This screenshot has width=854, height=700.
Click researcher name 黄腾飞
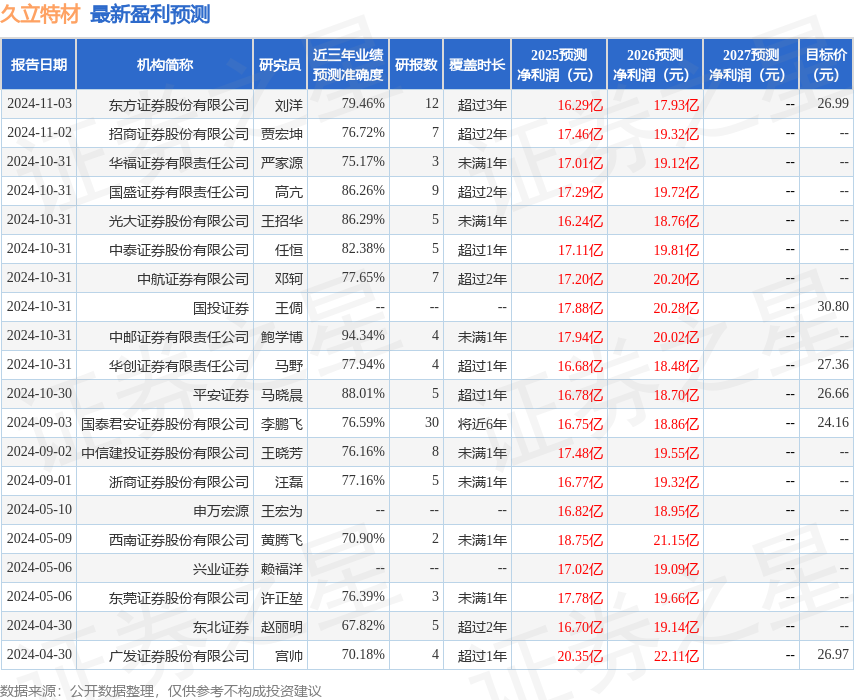point(282,540)
